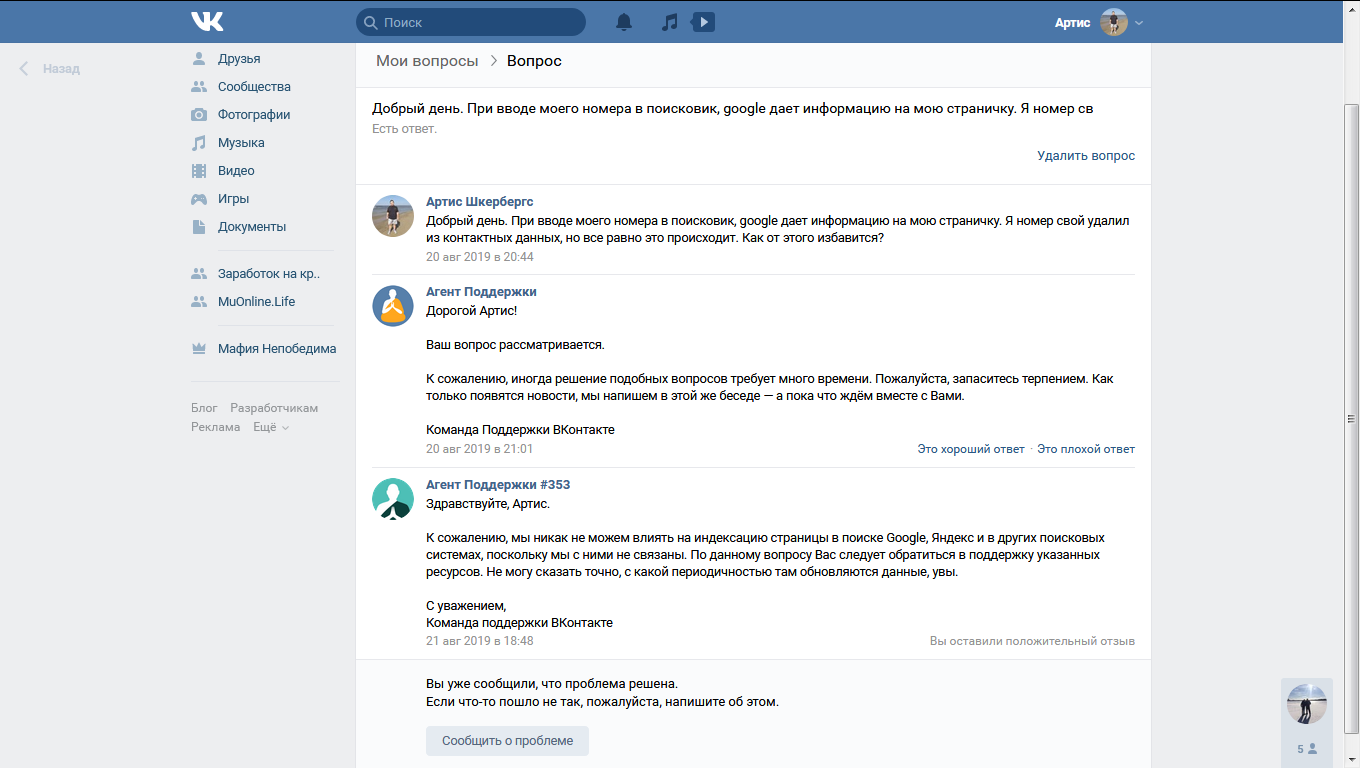Click the header profile avatar
Screen dimensions: 1360x768
[1114, 22]
